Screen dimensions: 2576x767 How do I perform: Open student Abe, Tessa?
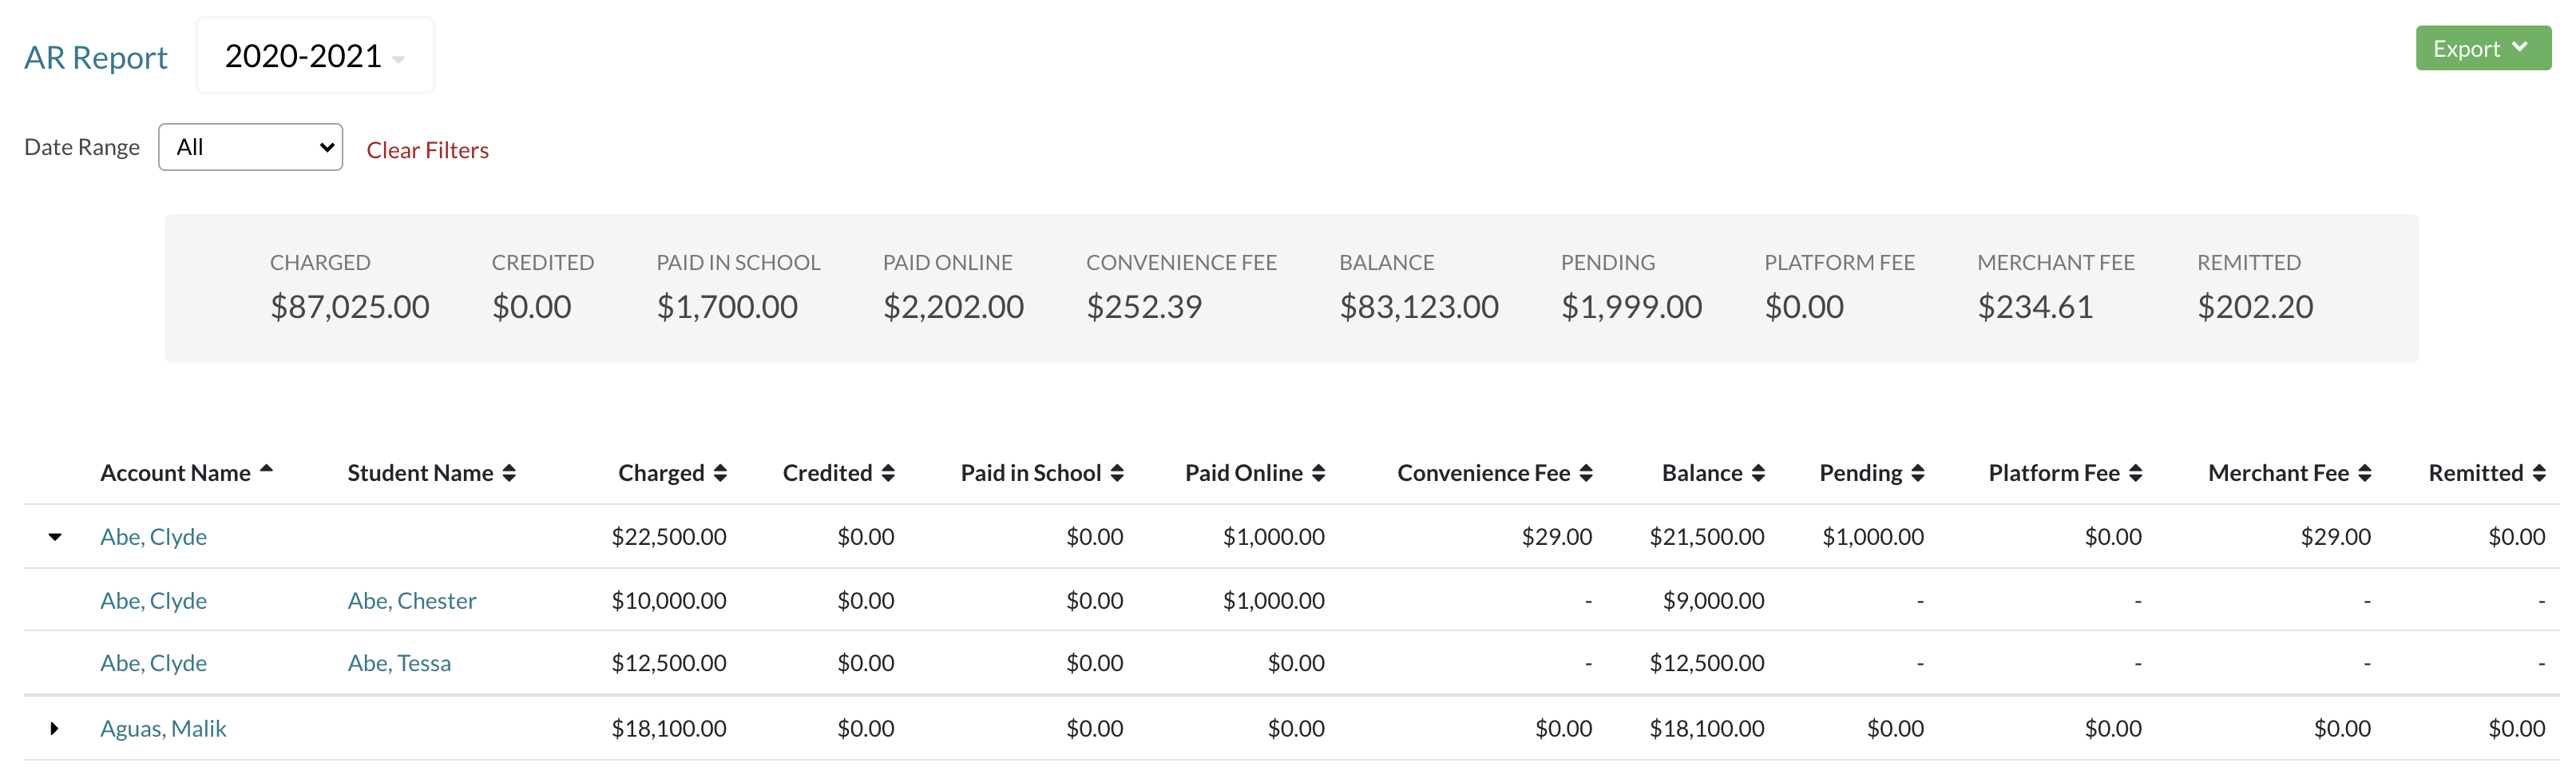tap(399, 662)
